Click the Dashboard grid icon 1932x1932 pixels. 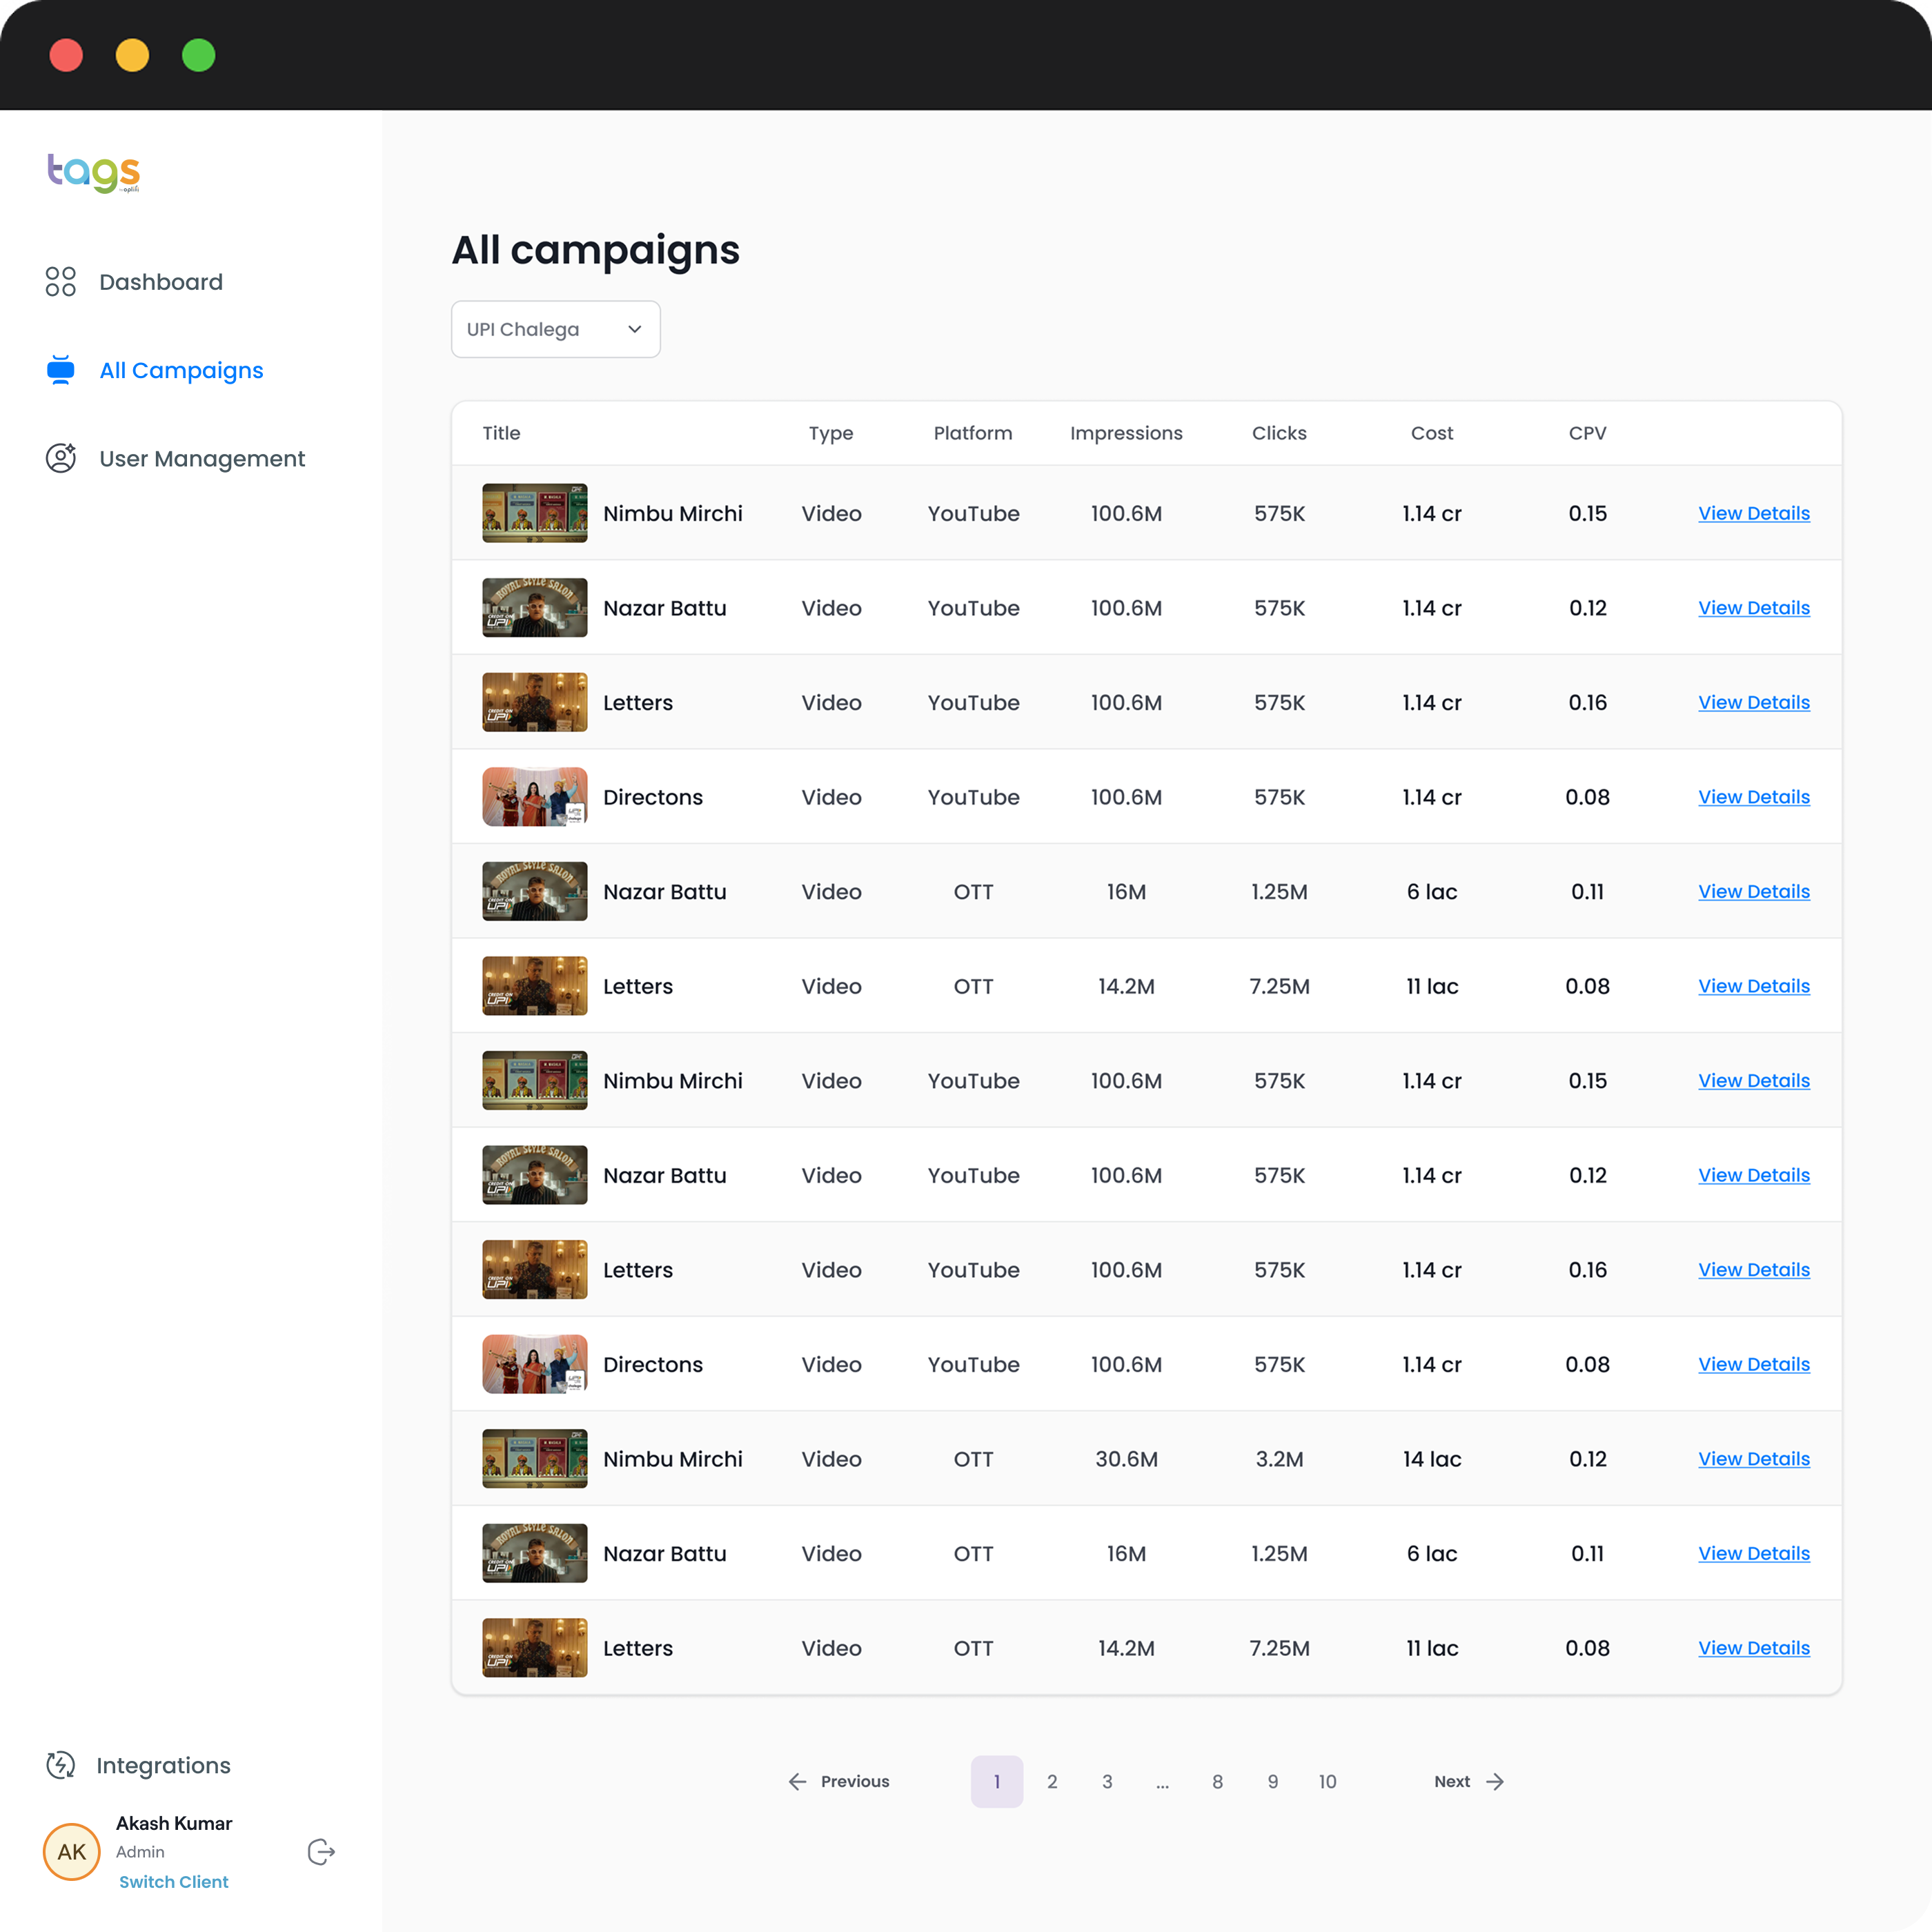coord(60,282)
